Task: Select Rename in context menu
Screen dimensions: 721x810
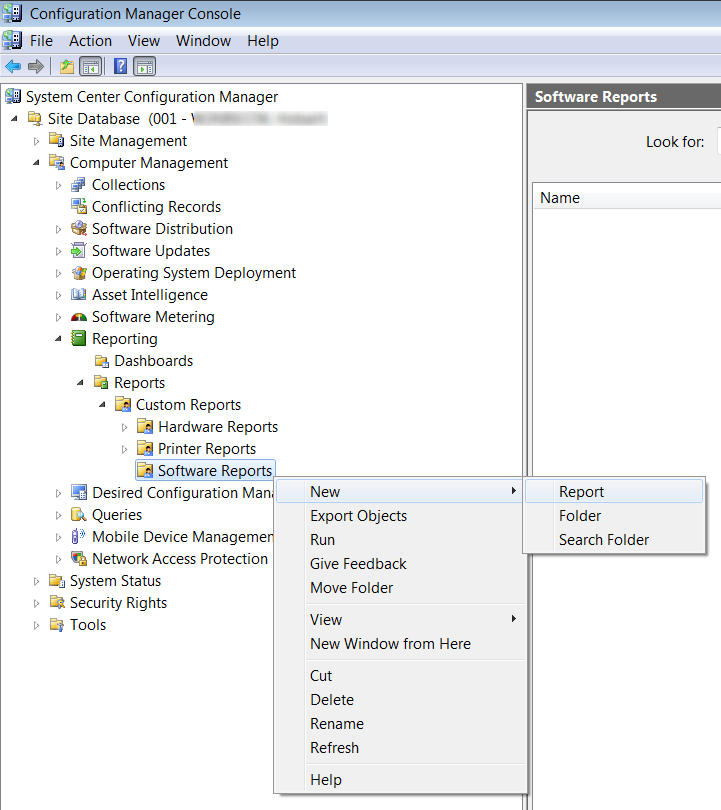Action: 400,724
